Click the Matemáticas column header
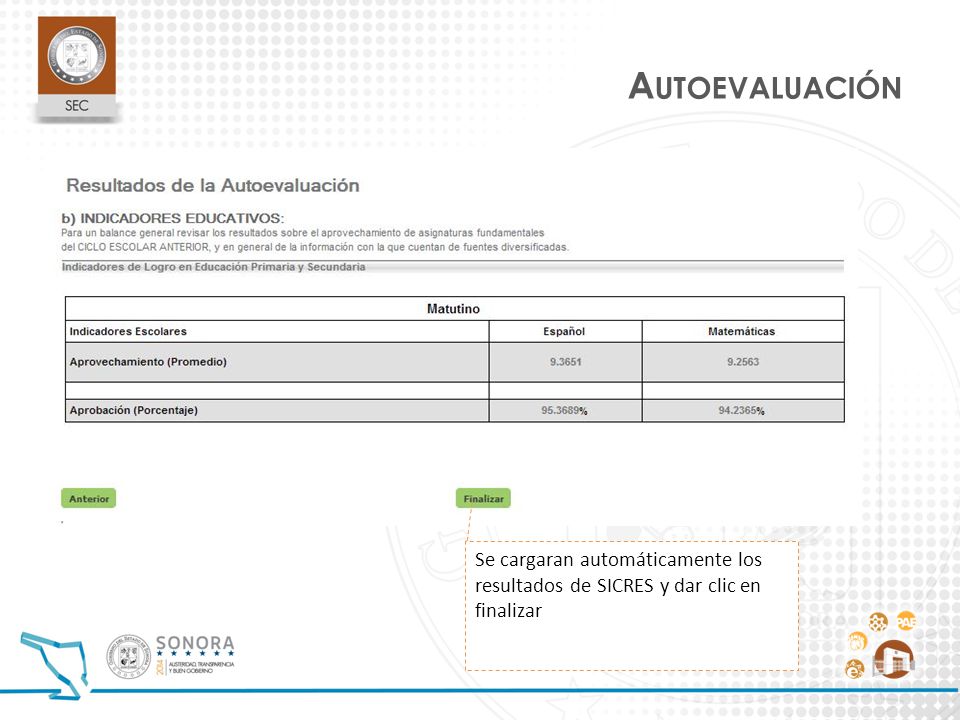This screenshot has width=960, height=720. (x=741, y=331)
